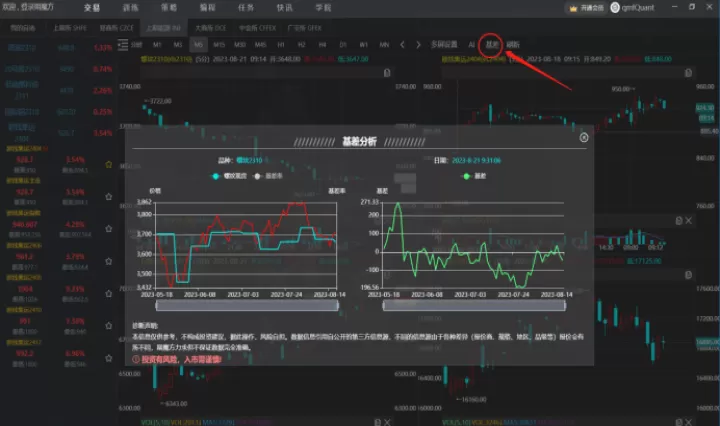Image resolution: width=720 pixels, height=426 pixels.
Task: Click the note icon beside right sub-panel X
Action: point(679,221)
